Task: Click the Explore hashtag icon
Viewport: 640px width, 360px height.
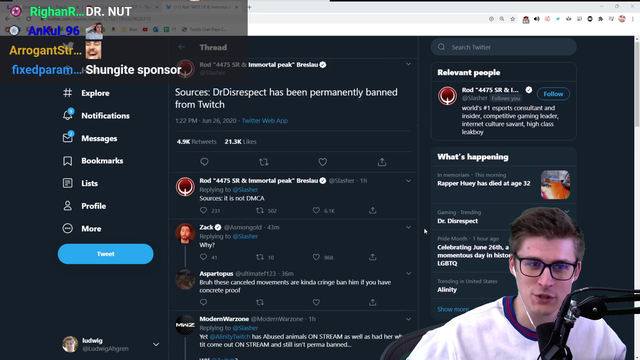Action: (x=68, y=93)
